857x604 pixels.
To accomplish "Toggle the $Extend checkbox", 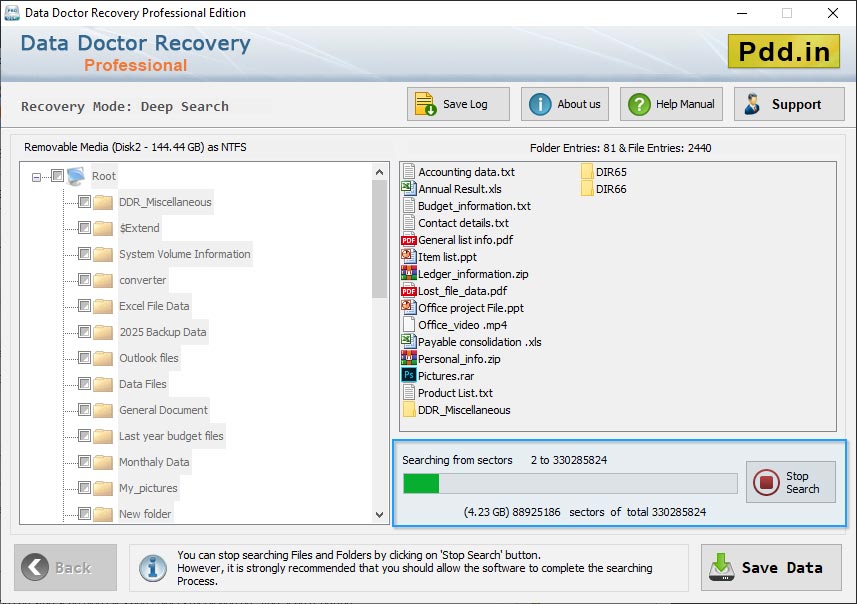I will pos(84,227).
